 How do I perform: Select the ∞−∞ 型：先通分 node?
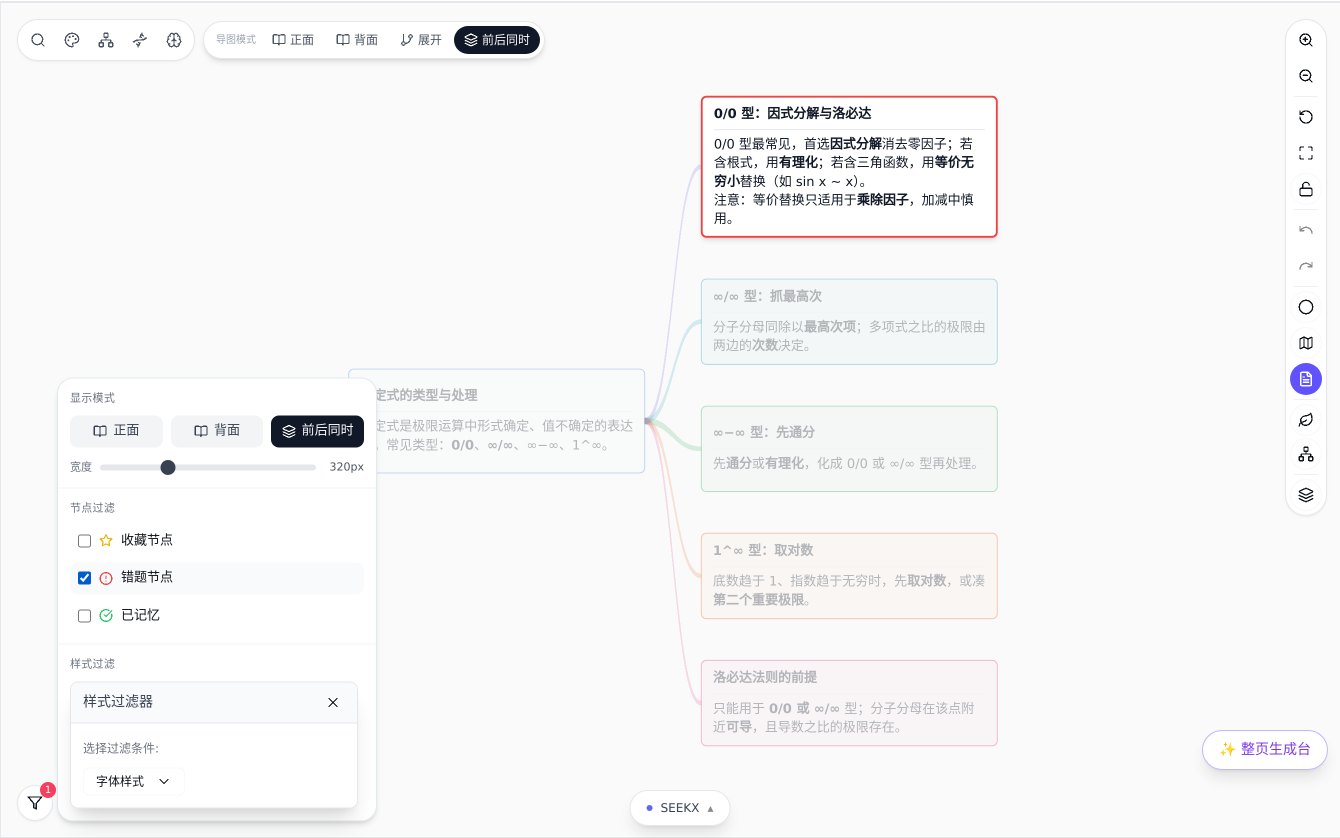pos(849,449)
